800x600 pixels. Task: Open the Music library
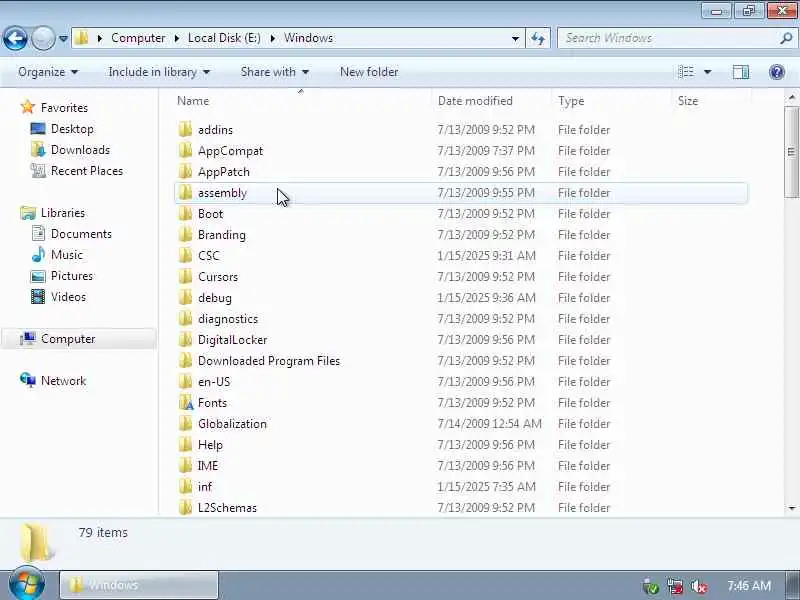(66, 255)
